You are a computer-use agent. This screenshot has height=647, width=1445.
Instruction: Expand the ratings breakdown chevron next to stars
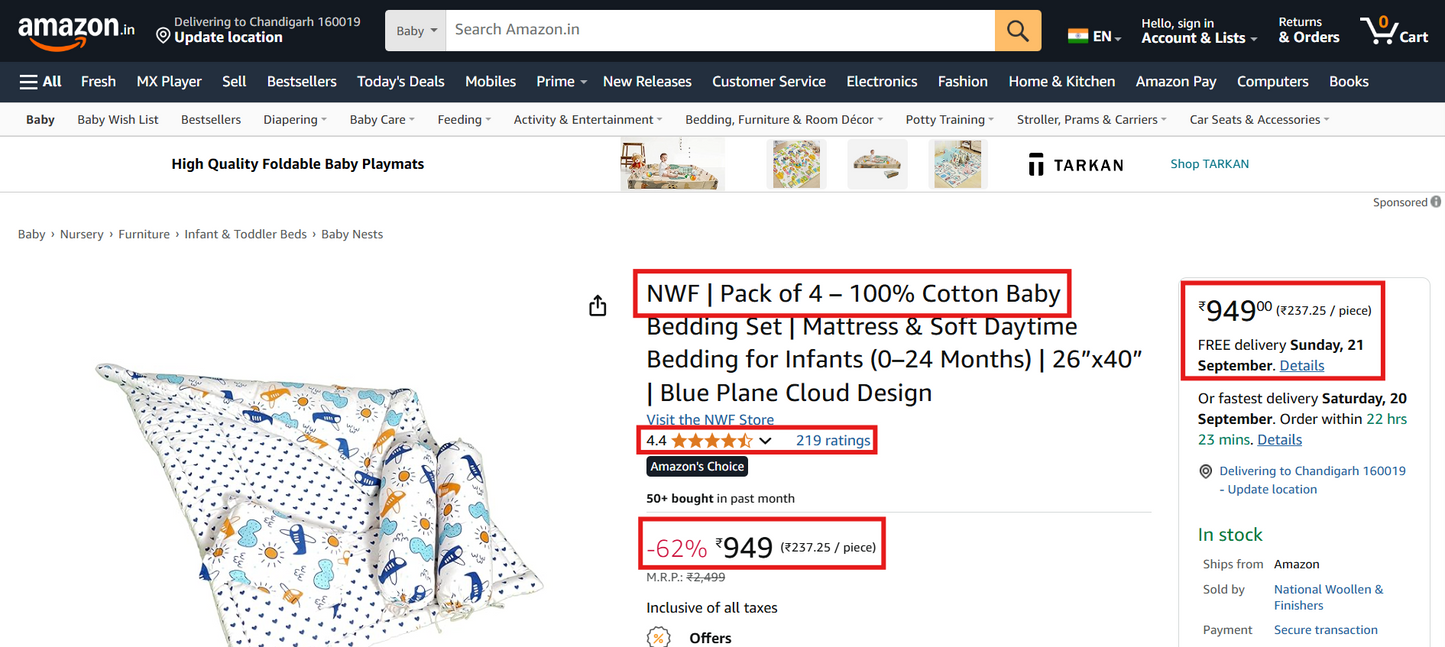[765, 440]
